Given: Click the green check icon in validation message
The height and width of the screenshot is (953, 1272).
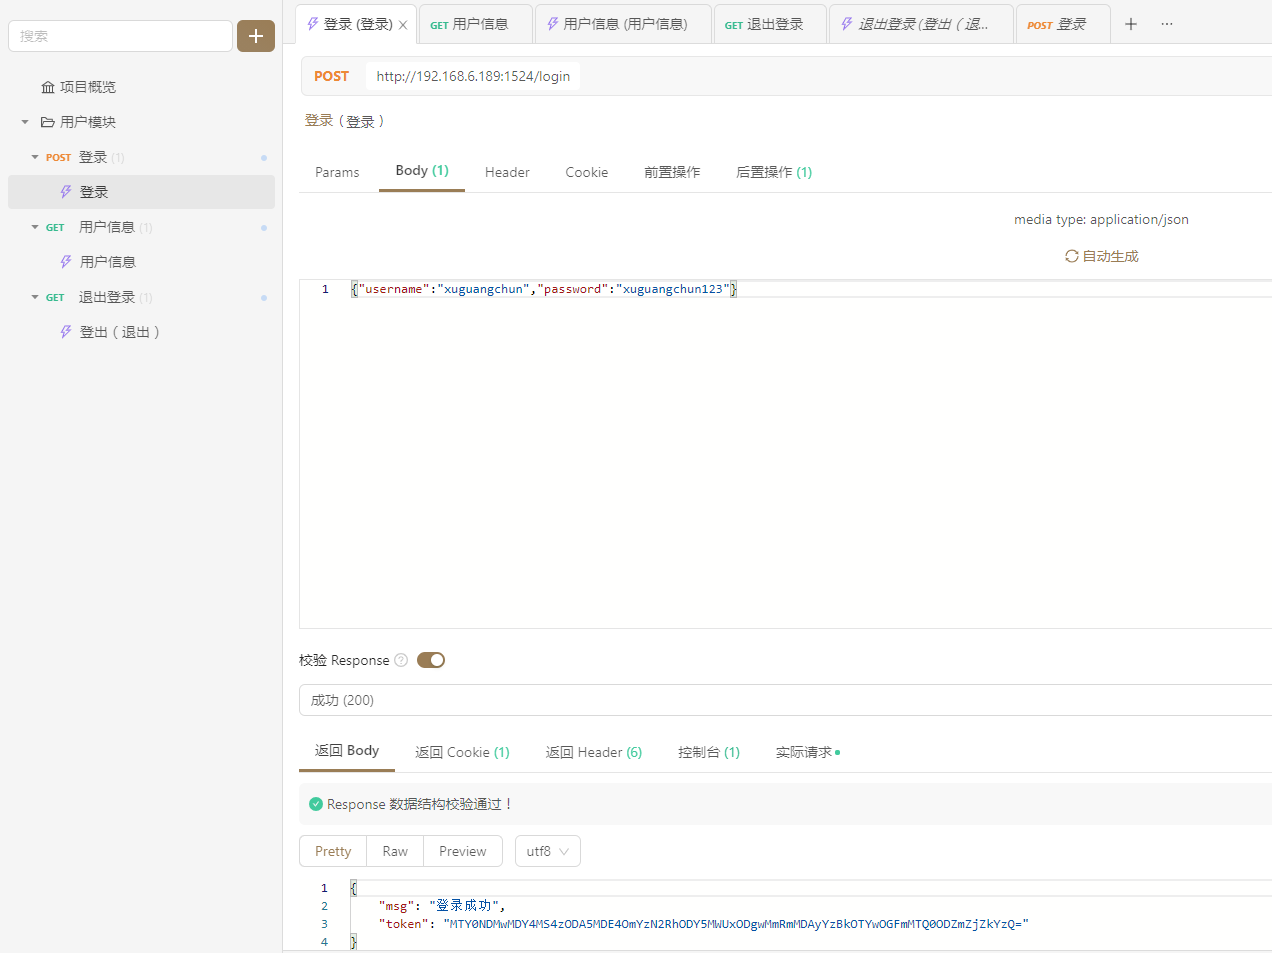Looking at the screenshot, I should click(x=316, y=804).
